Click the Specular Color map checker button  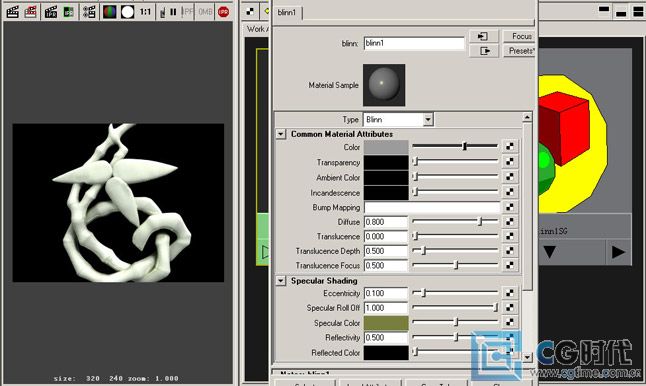click(x=510, y=322)
